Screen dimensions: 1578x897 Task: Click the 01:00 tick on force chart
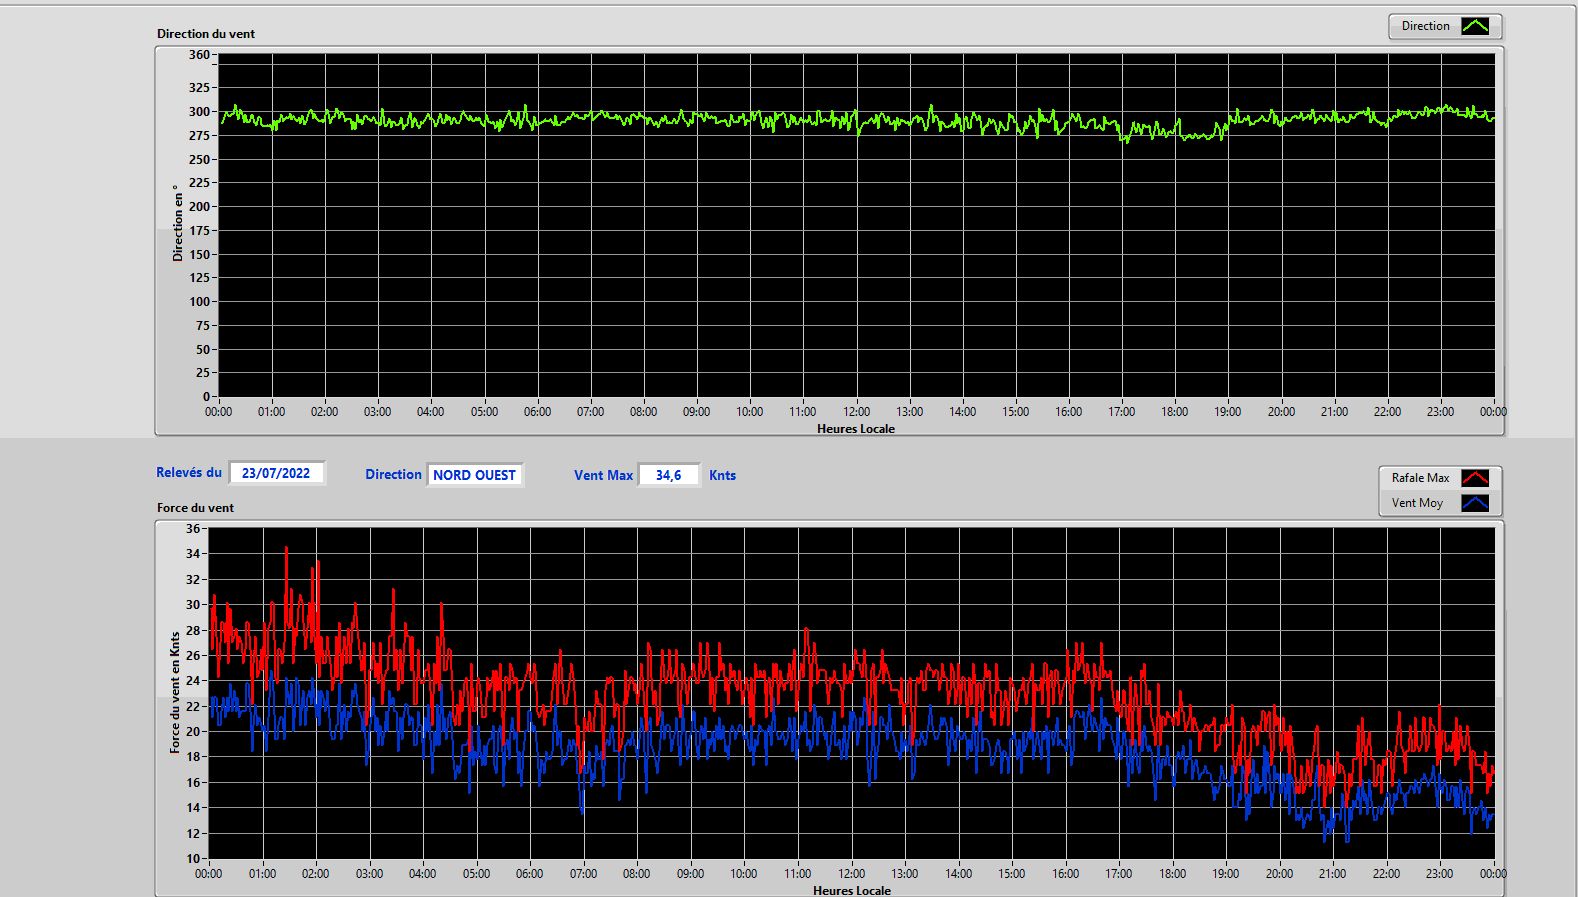tap(262, 874)
